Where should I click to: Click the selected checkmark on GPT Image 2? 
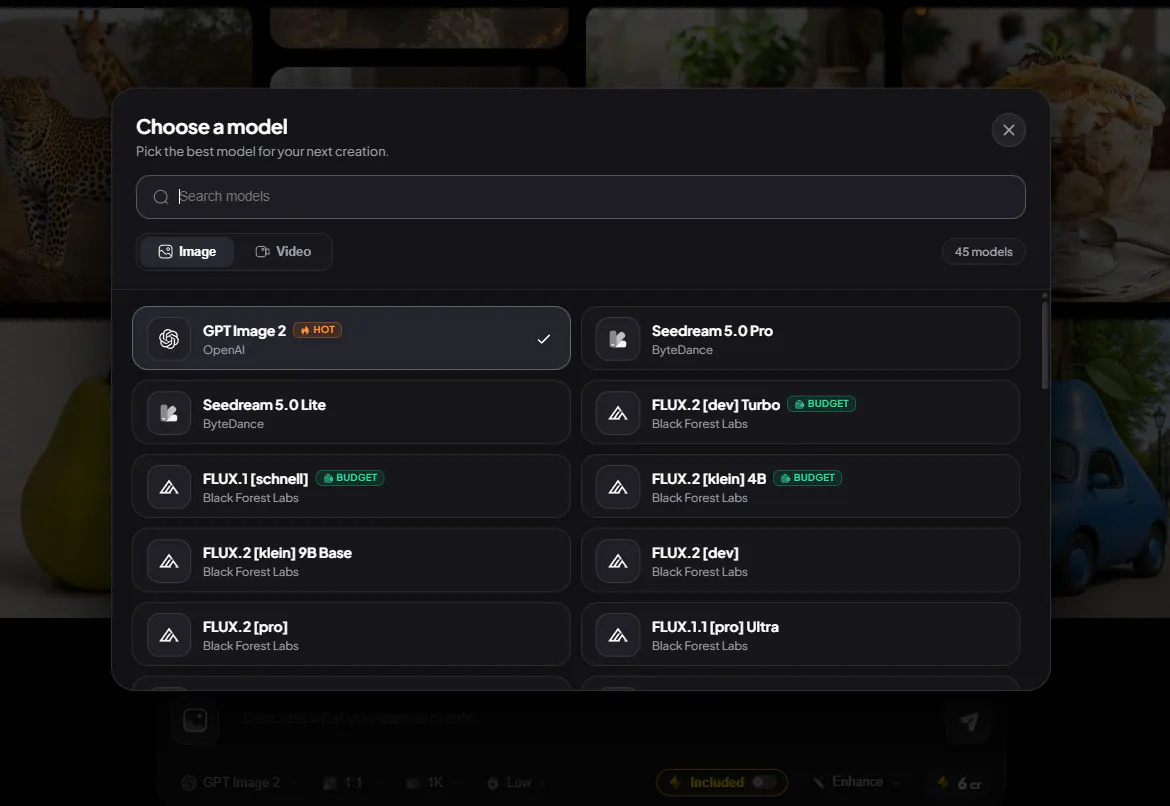click(544, 339)
